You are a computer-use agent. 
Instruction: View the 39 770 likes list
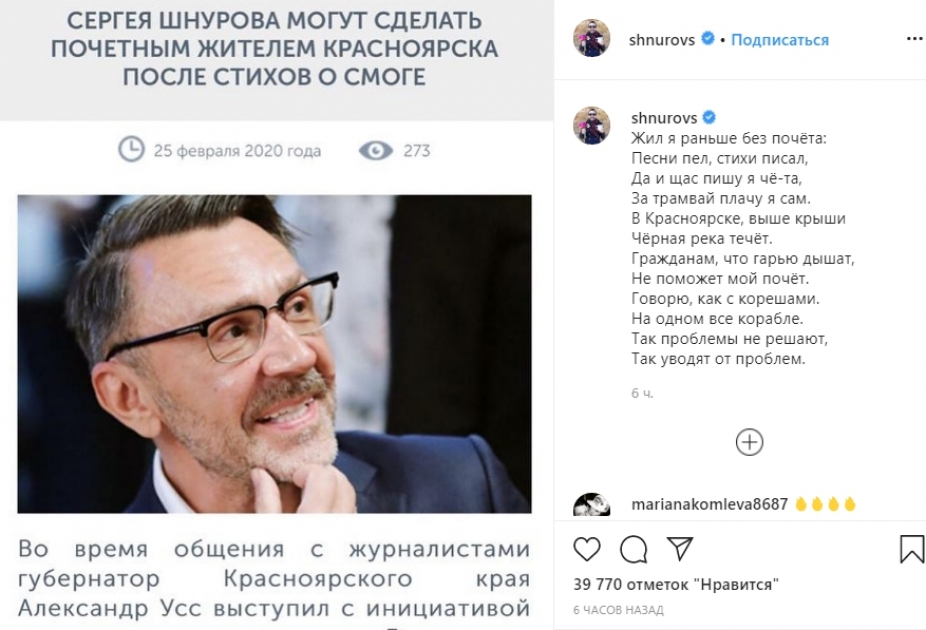pos(676,585)
